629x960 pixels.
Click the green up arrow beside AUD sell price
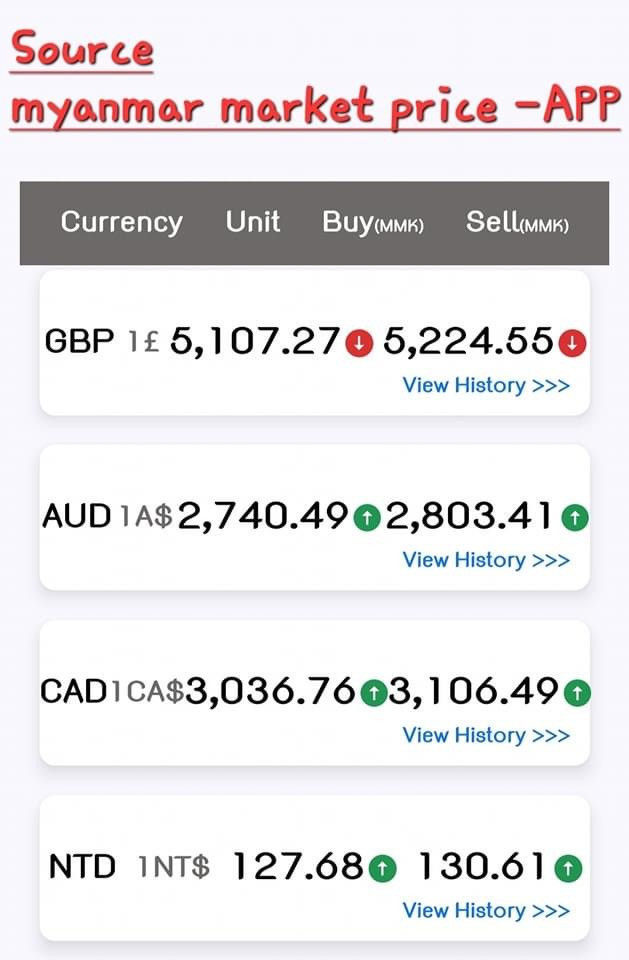pyautogui.click(x=574, y=518)
